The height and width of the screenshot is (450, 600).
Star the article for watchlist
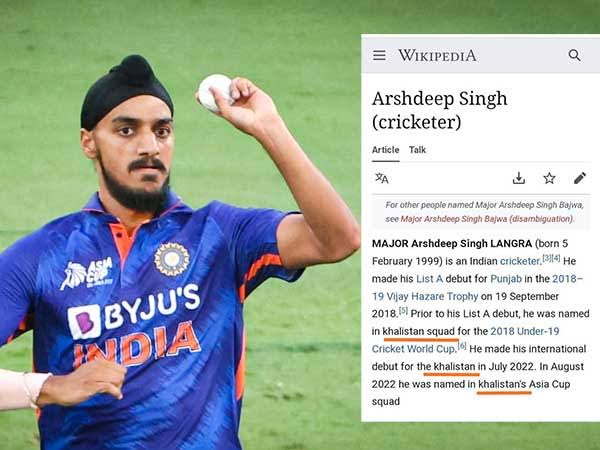549,178
